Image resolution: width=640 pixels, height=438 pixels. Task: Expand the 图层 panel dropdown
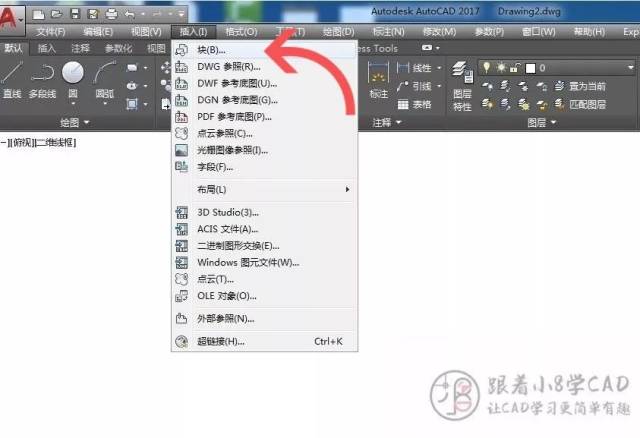(x=542, y=122)
